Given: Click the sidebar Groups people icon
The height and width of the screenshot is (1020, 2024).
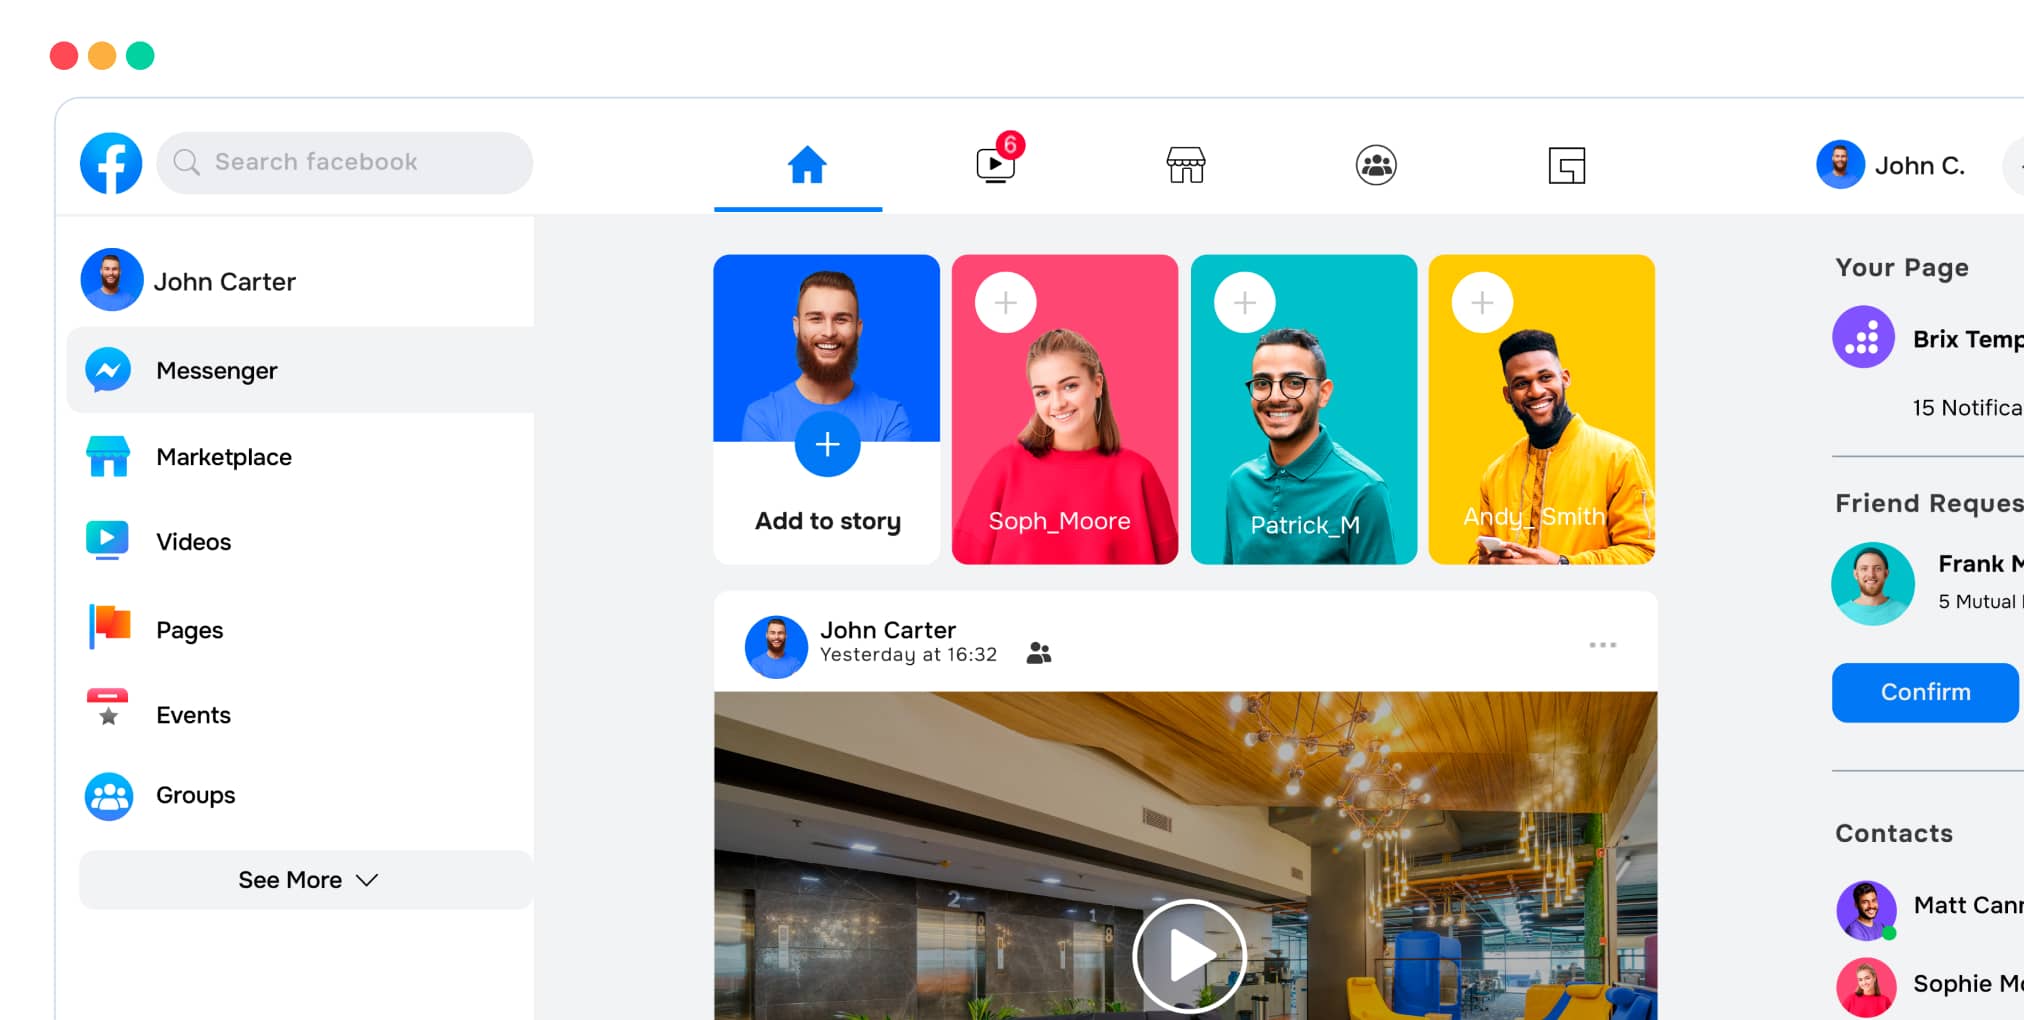Looking at the screenshot, I should point(108,797).
